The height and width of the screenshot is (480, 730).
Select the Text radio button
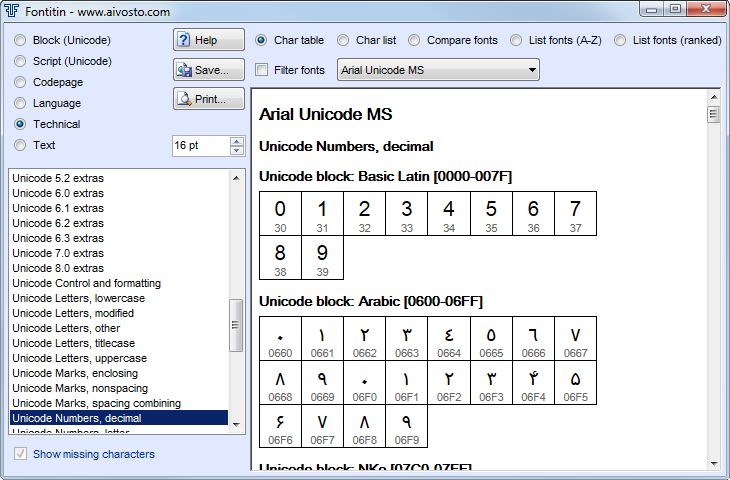tap(20, 145)
